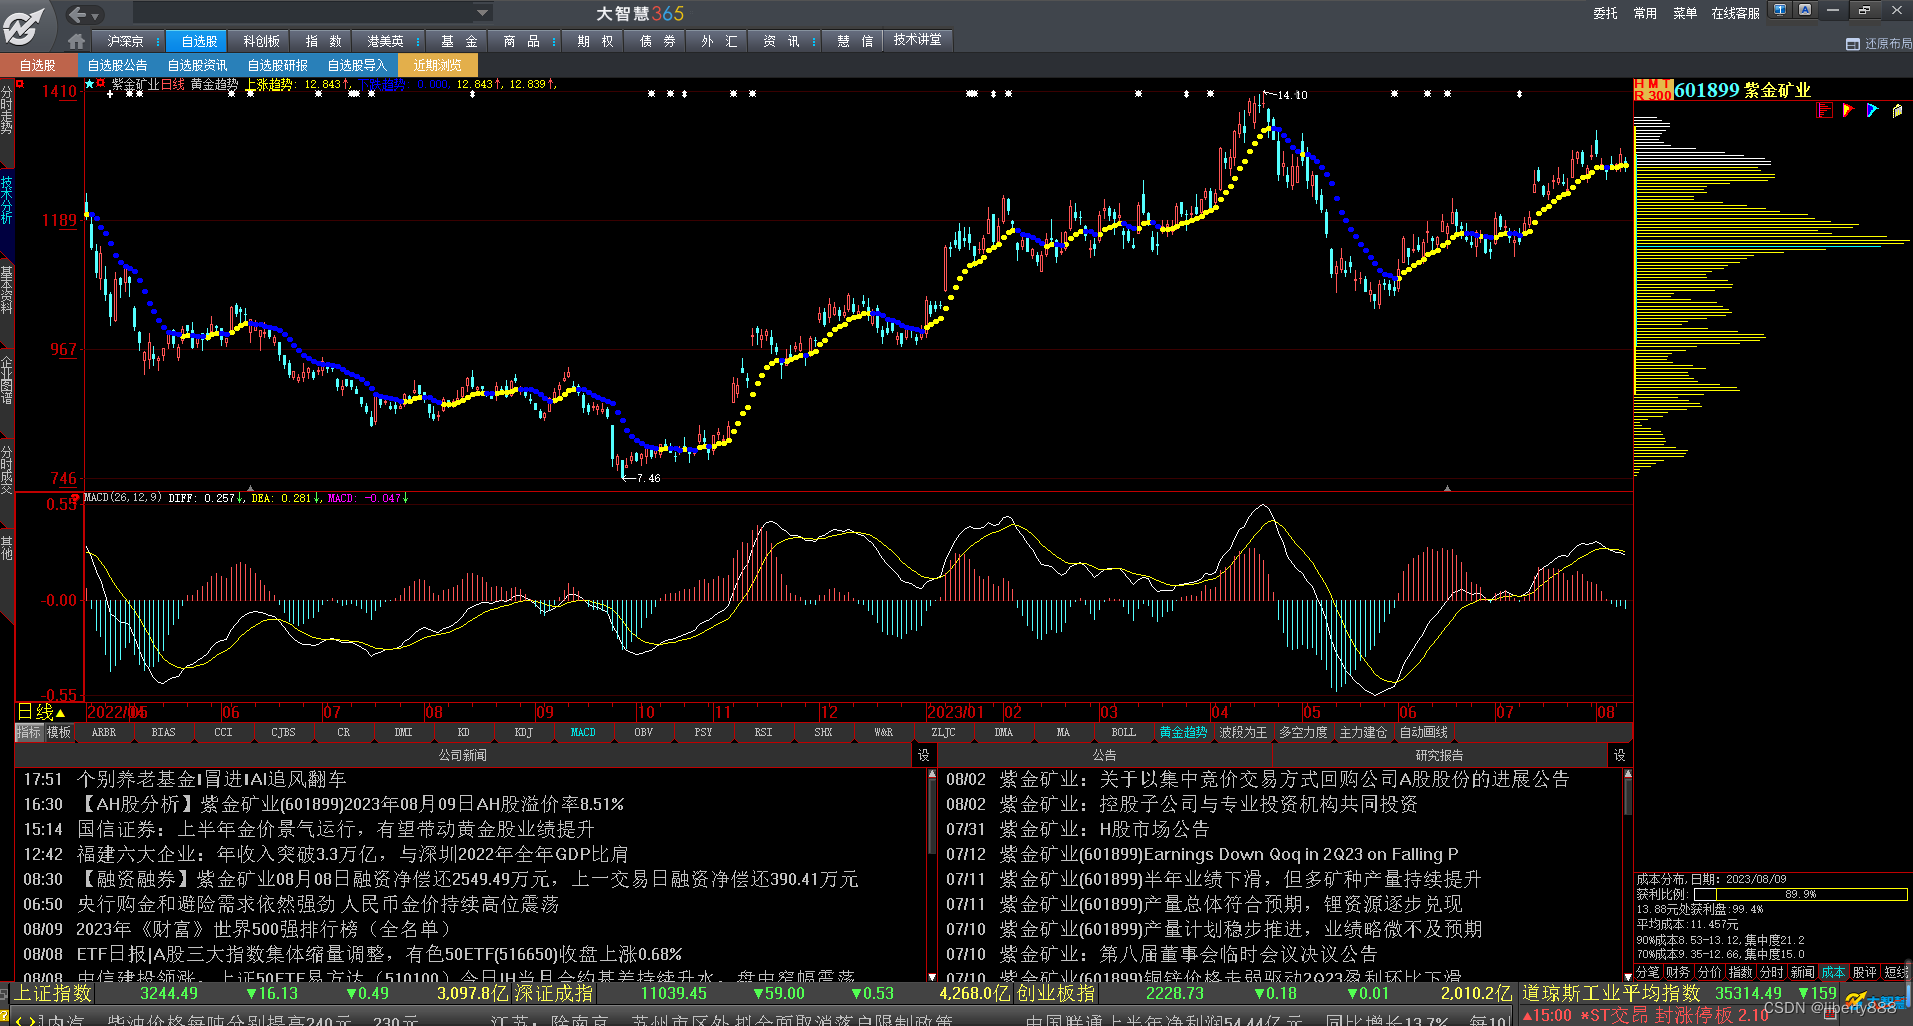The height and width of the screenshot is (1026, 1913).
Task: Click the 设 settings button for 公司新闻
Action: (x=923, y=756)
